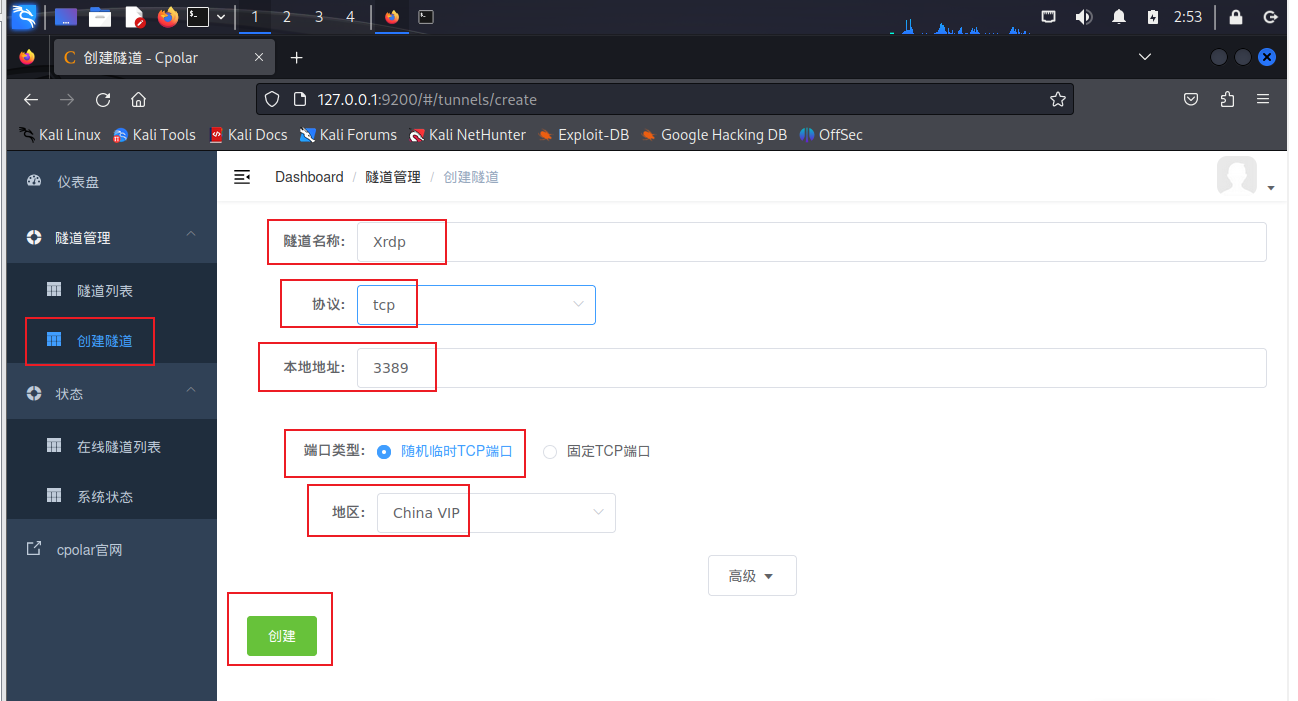Image resolution: width=1298 pixels, height=701 pixels.
Task: Toggle the sidebar collapse hamburger icon
Action: [x=242, y=177]
